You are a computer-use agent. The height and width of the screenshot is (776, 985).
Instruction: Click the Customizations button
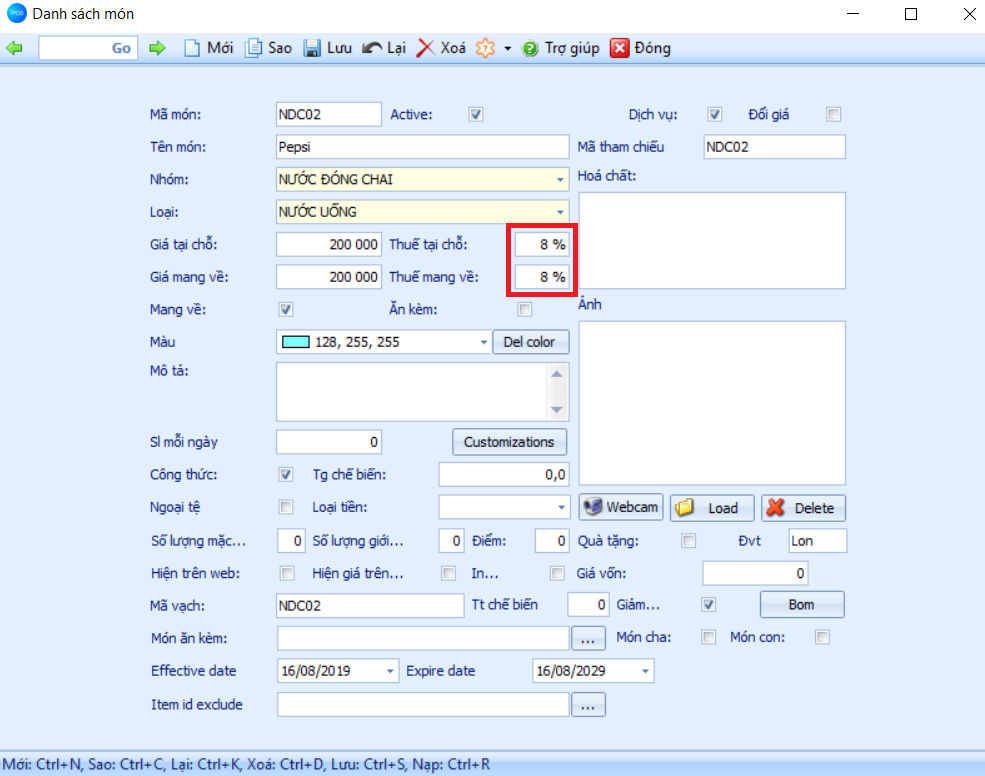coord(509,442)
